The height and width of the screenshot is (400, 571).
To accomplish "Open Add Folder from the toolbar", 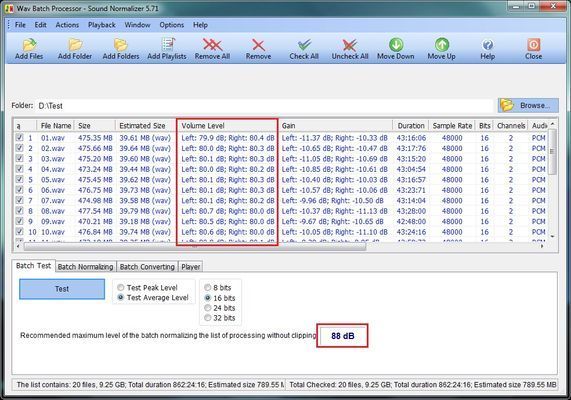I will 75,49.
